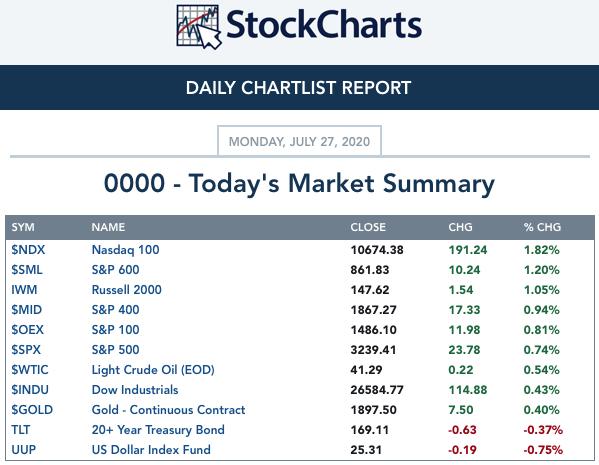Click the StockCharts logo icon

tap(199, 27)
